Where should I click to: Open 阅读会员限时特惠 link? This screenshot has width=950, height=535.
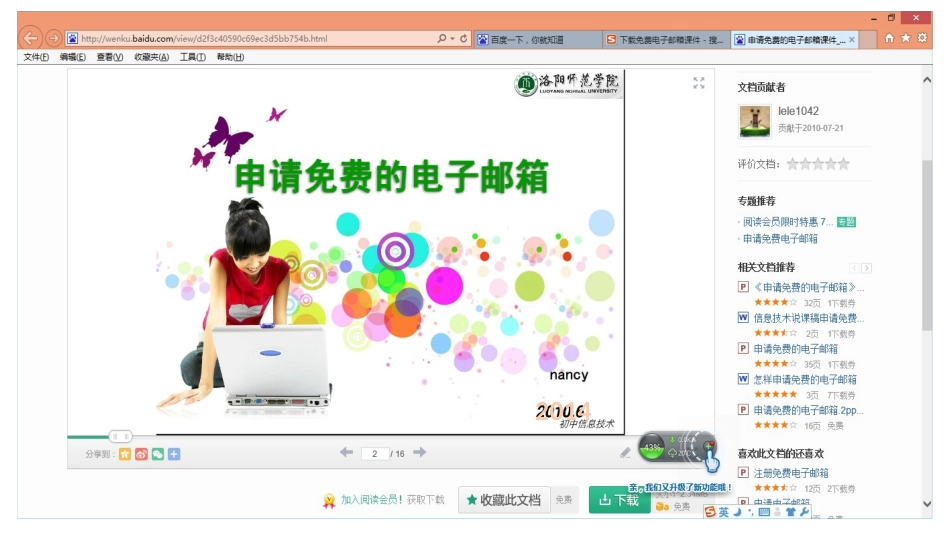(x=788, y=222)
